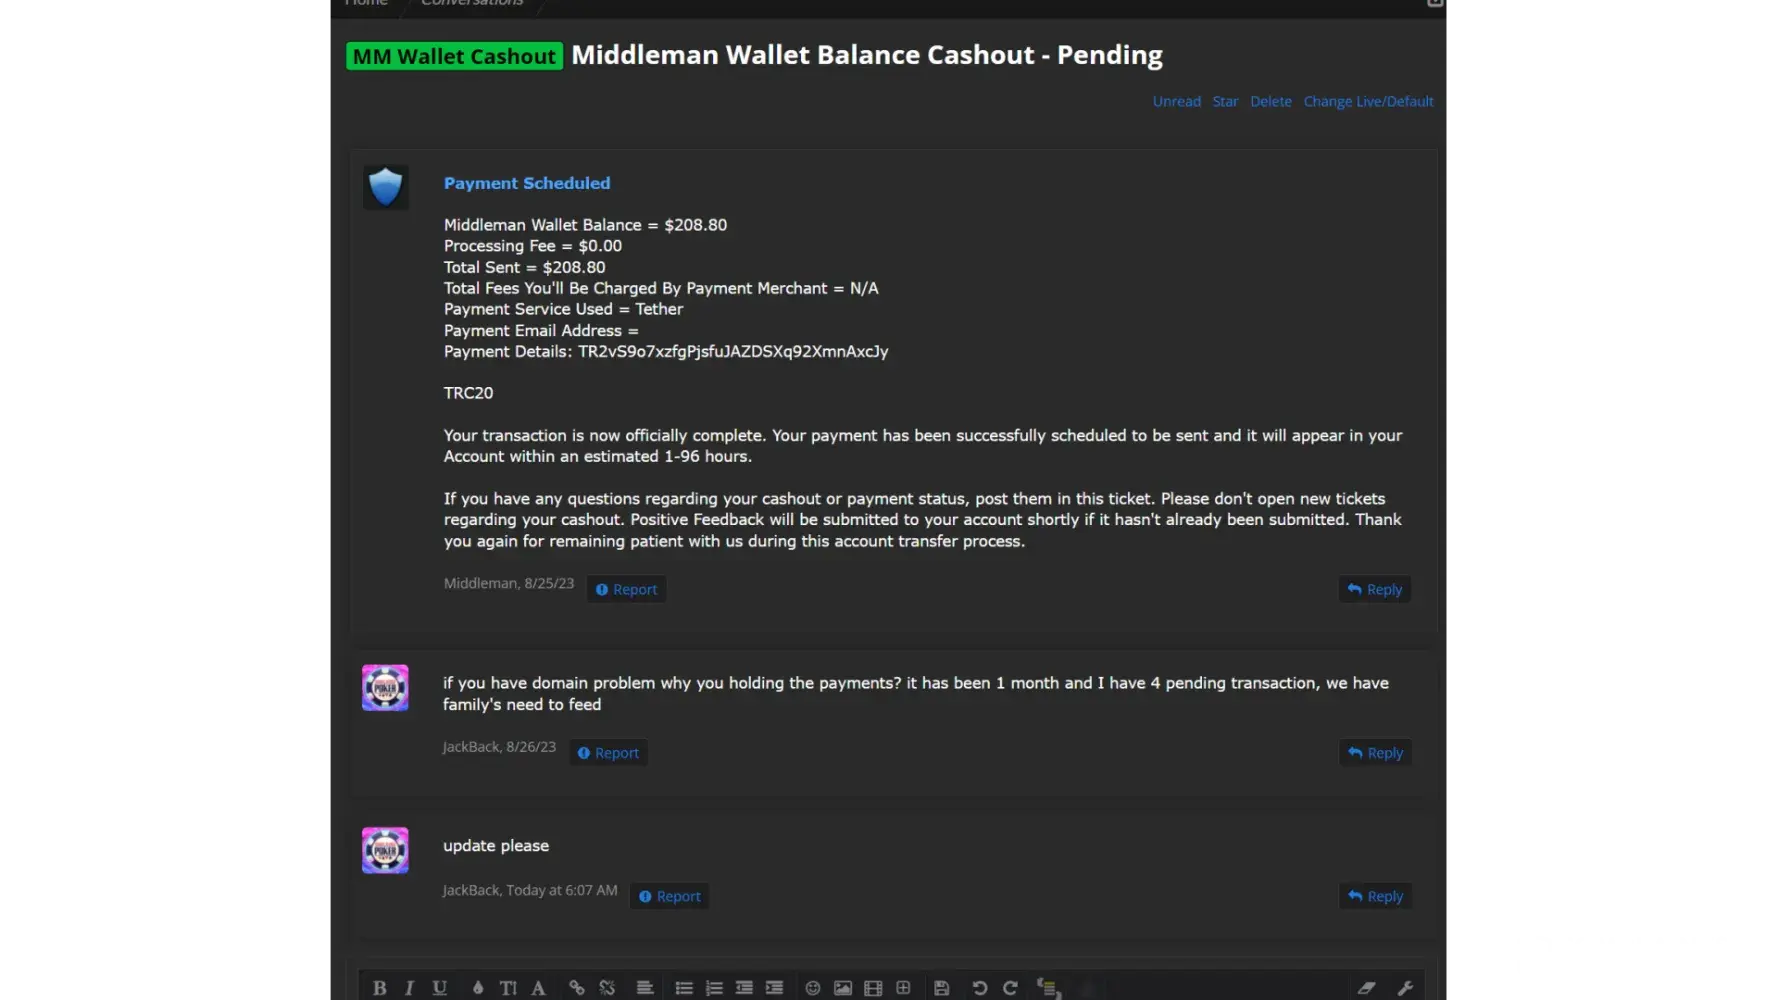Click the 'TRC20' network text
Viewport: 1778px width, 1000px height.
click(x=468, y=393)
